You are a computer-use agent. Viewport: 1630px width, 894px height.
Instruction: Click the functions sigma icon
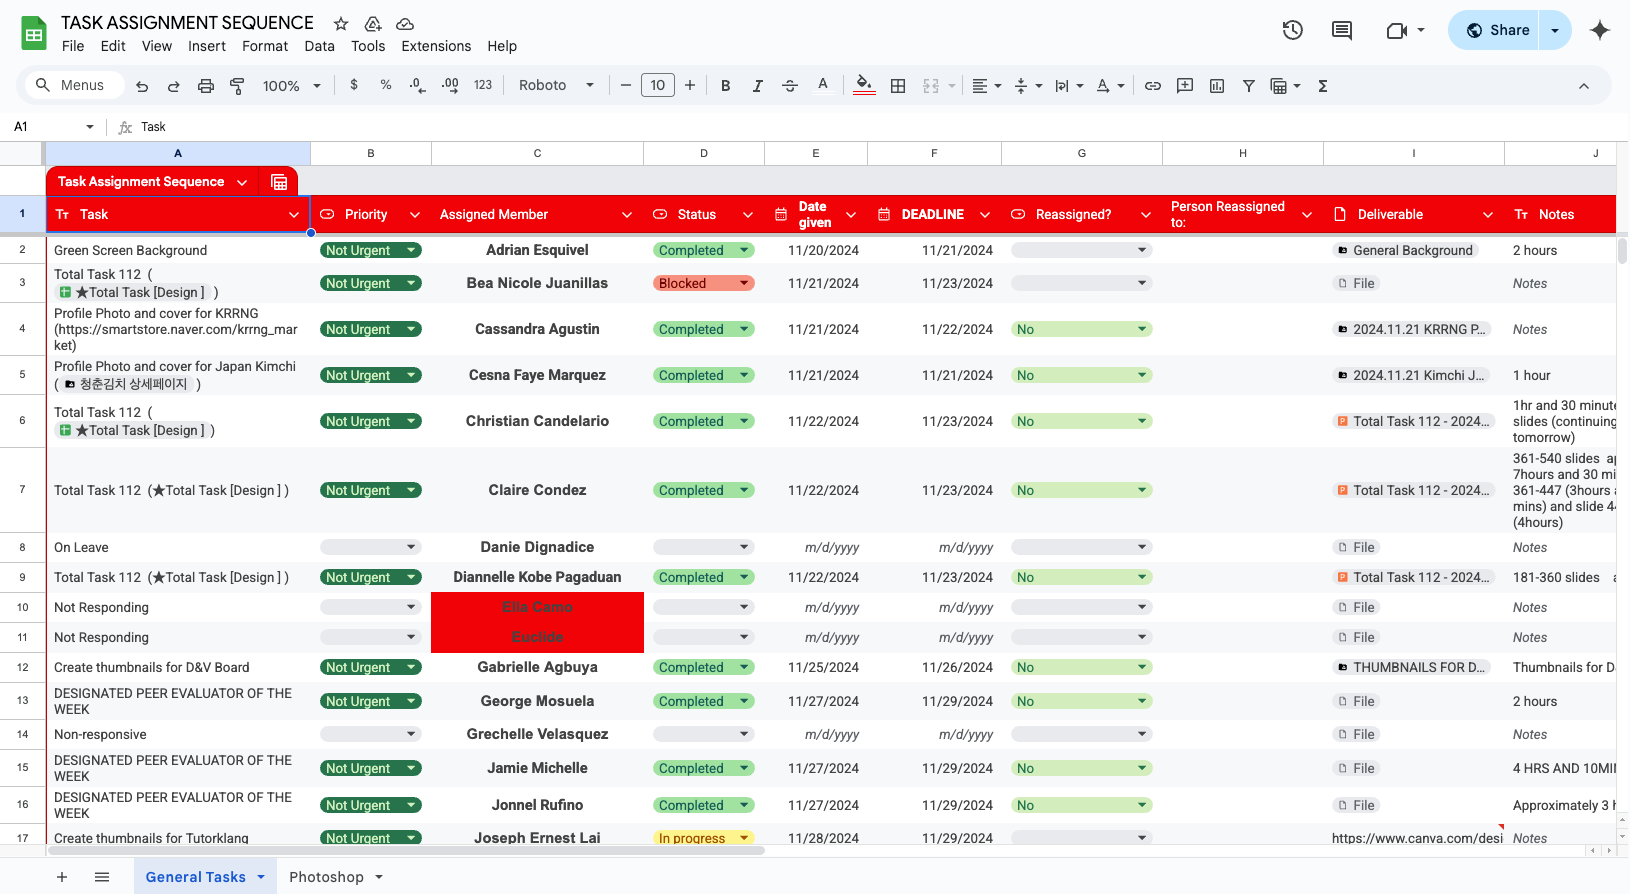coord(1323,86)
